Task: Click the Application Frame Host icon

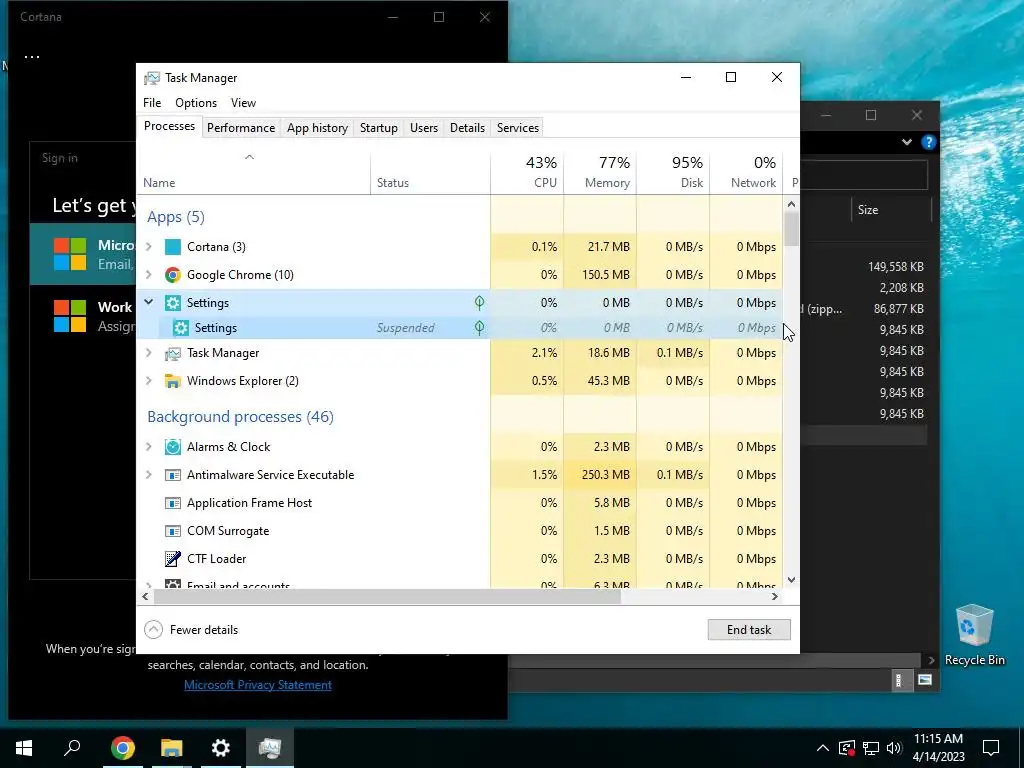Action: [x=172, y=503]
